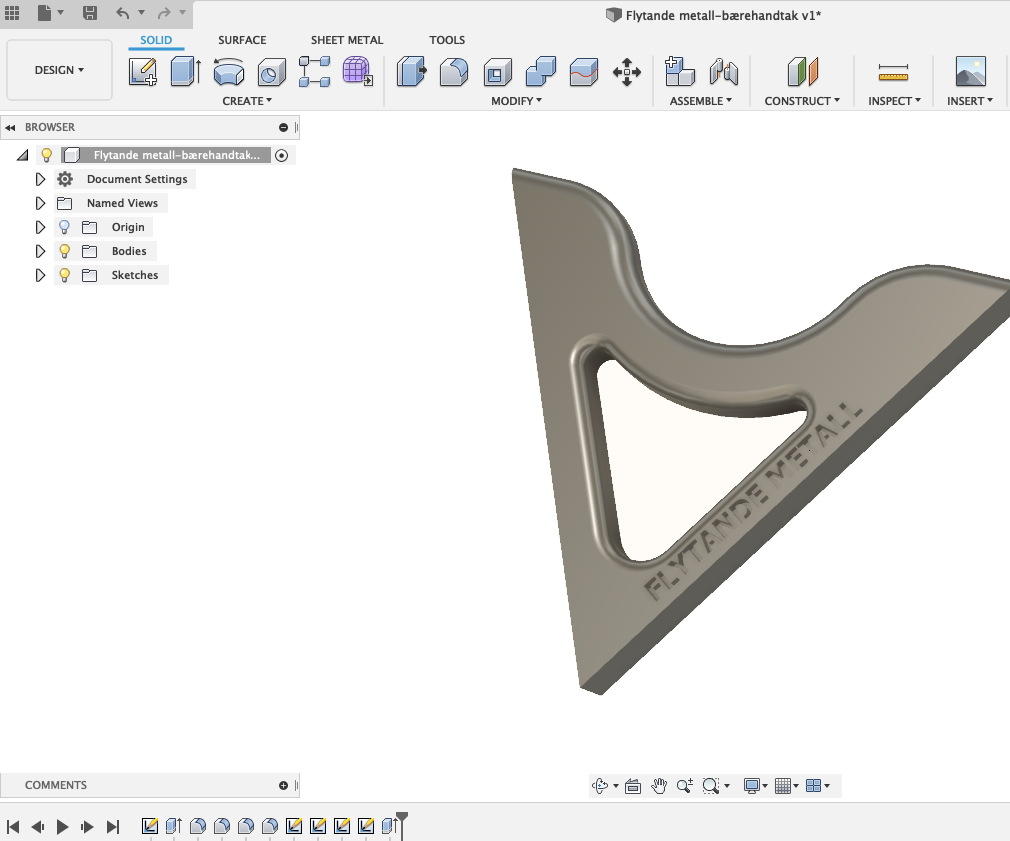
Task: Toggle visibility lightbulb of root component
Action: pyautogui.click(x=46, y=155)
